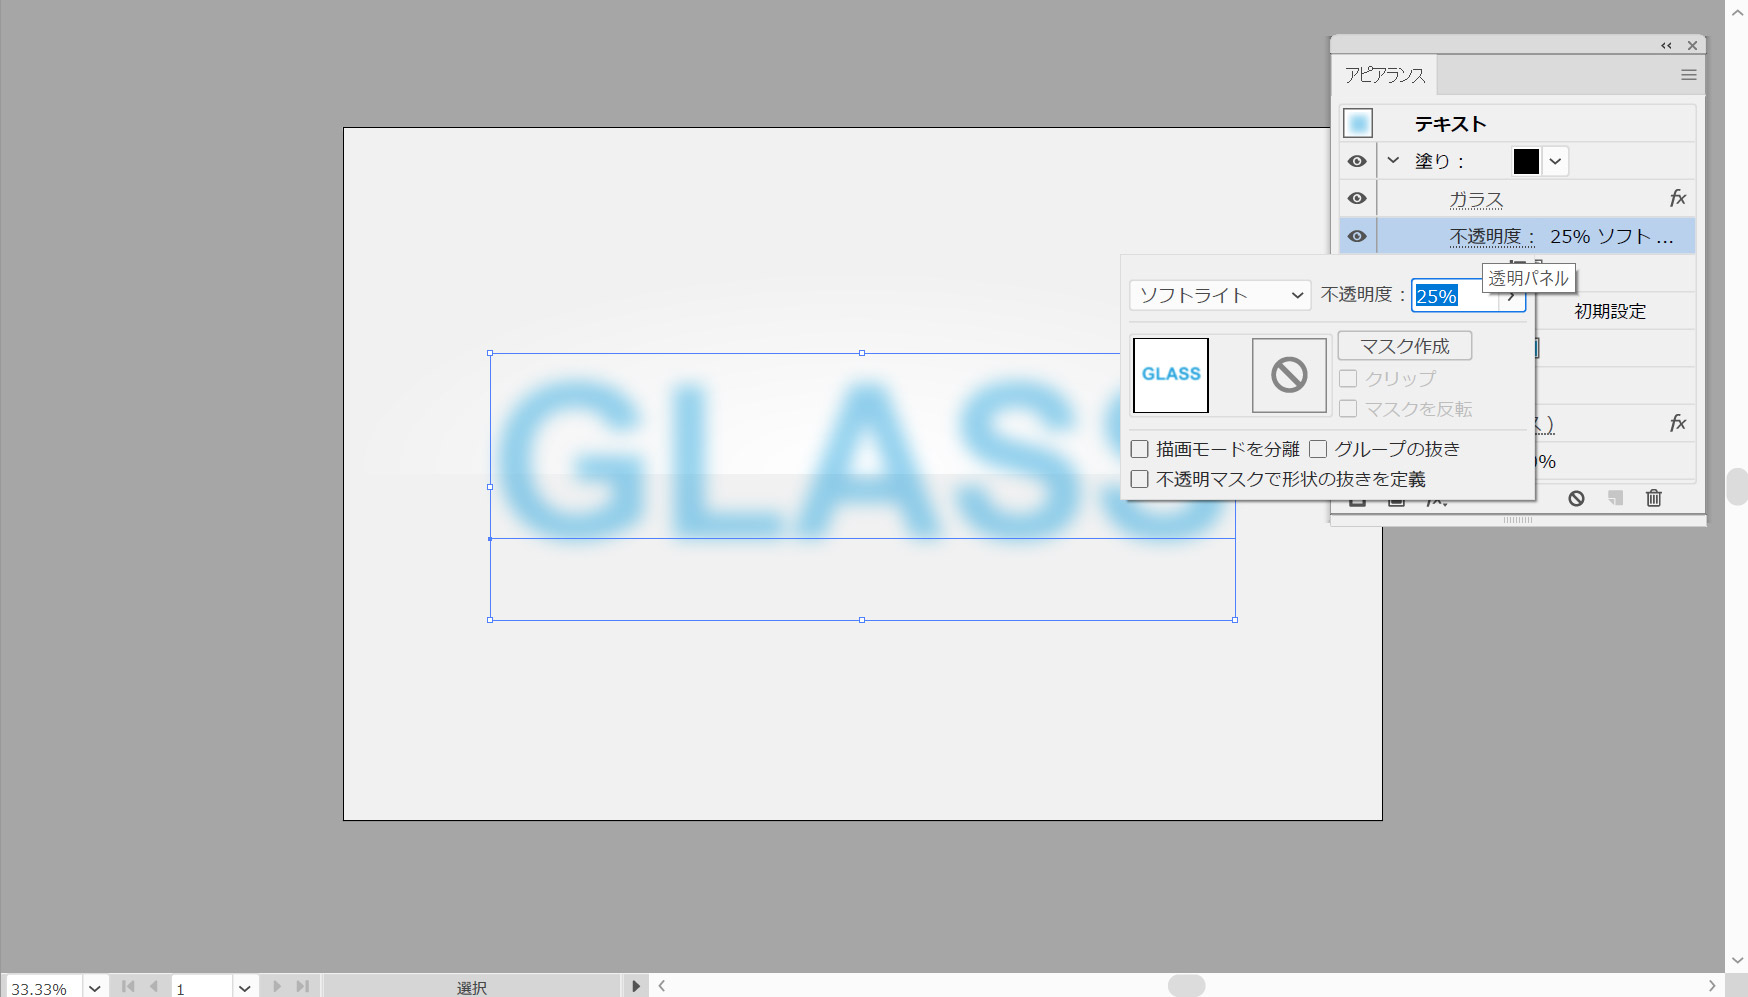Click the マスク作成 button
Screen dimensions: 1748x997
(x=1404, y=346)
